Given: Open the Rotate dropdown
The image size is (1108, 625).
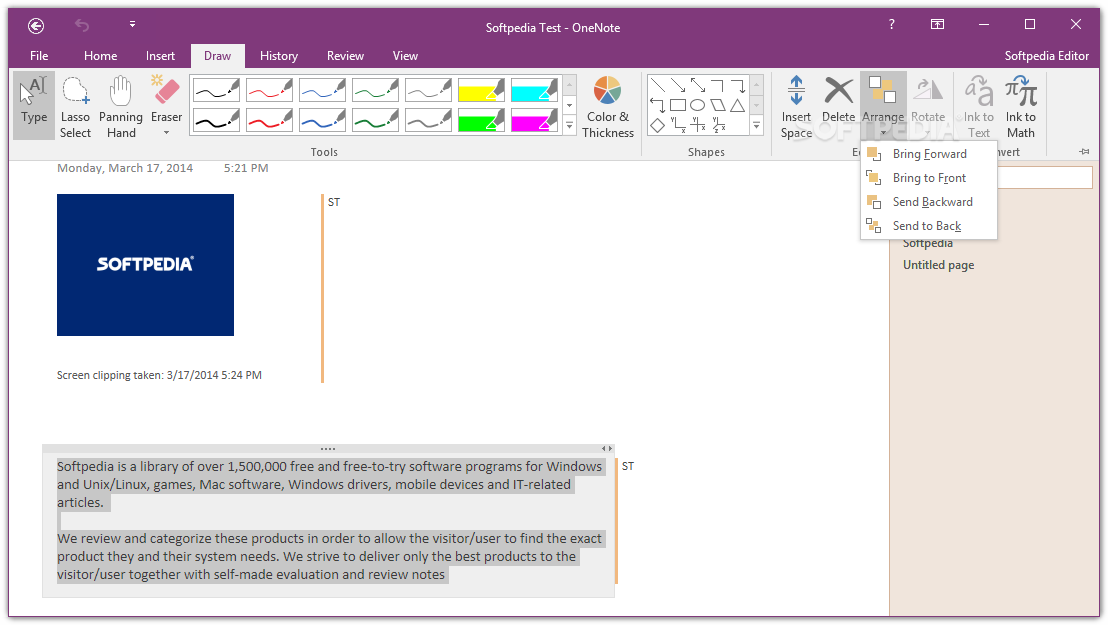Looking at the screenshot, I should pos(928,106).
